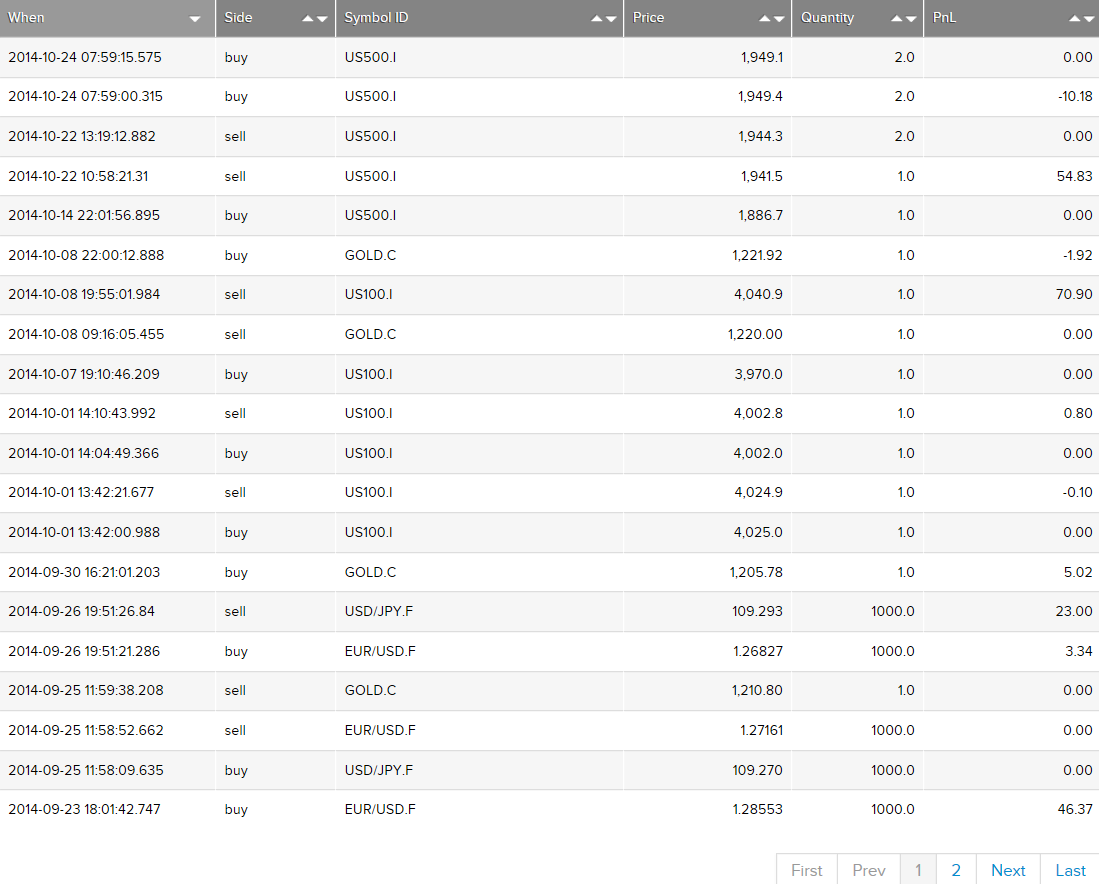
Task: Click Symbol ID descending sort arrow
Action: (x=611, y=19)
